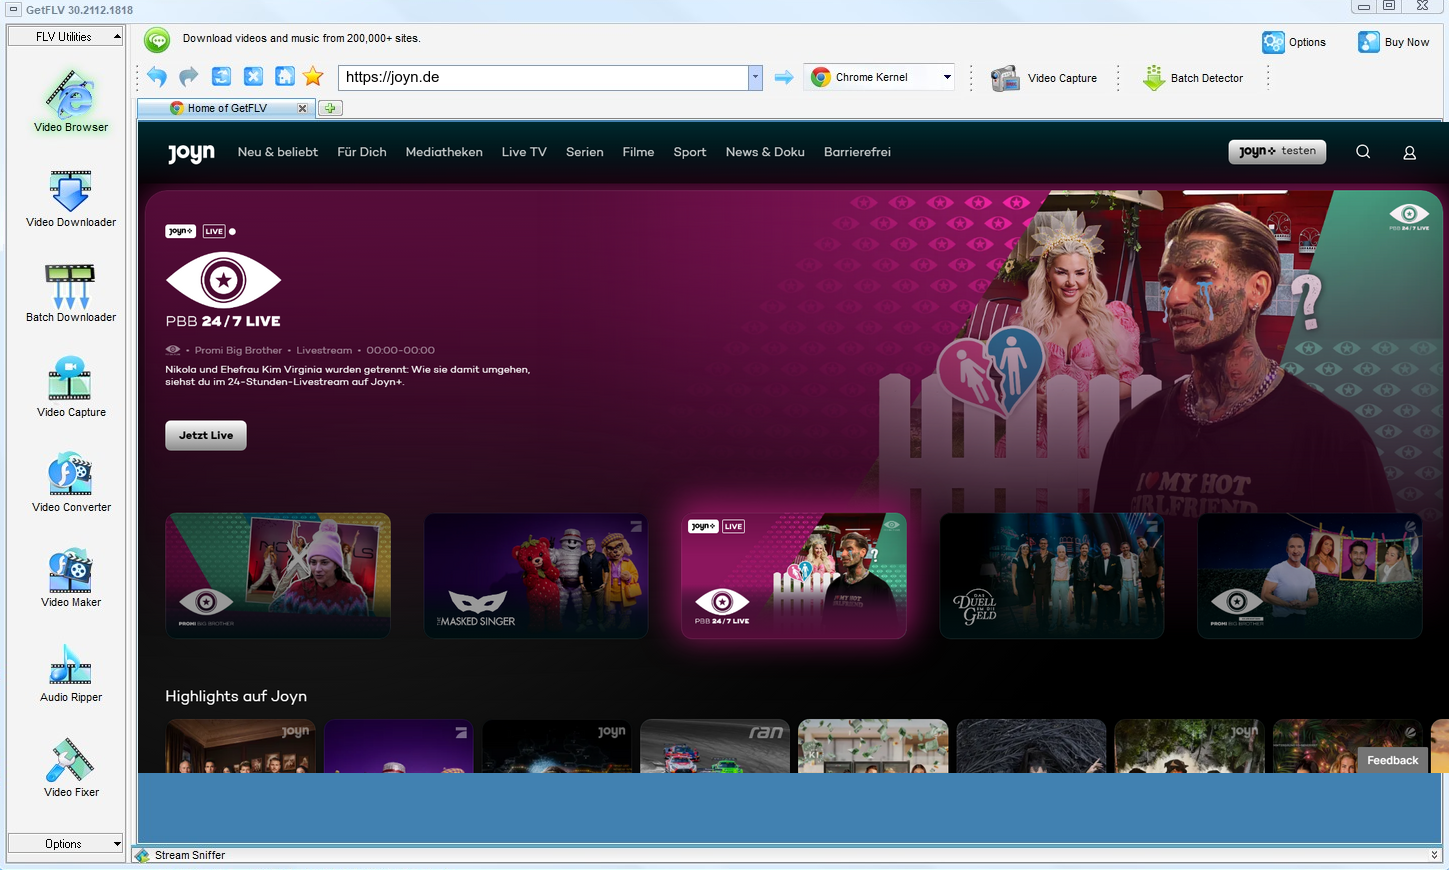Open the Neu & beliebt menu
Image resolution: width=1449 pixels, height=870 pixels.
[x=278, y=152]
